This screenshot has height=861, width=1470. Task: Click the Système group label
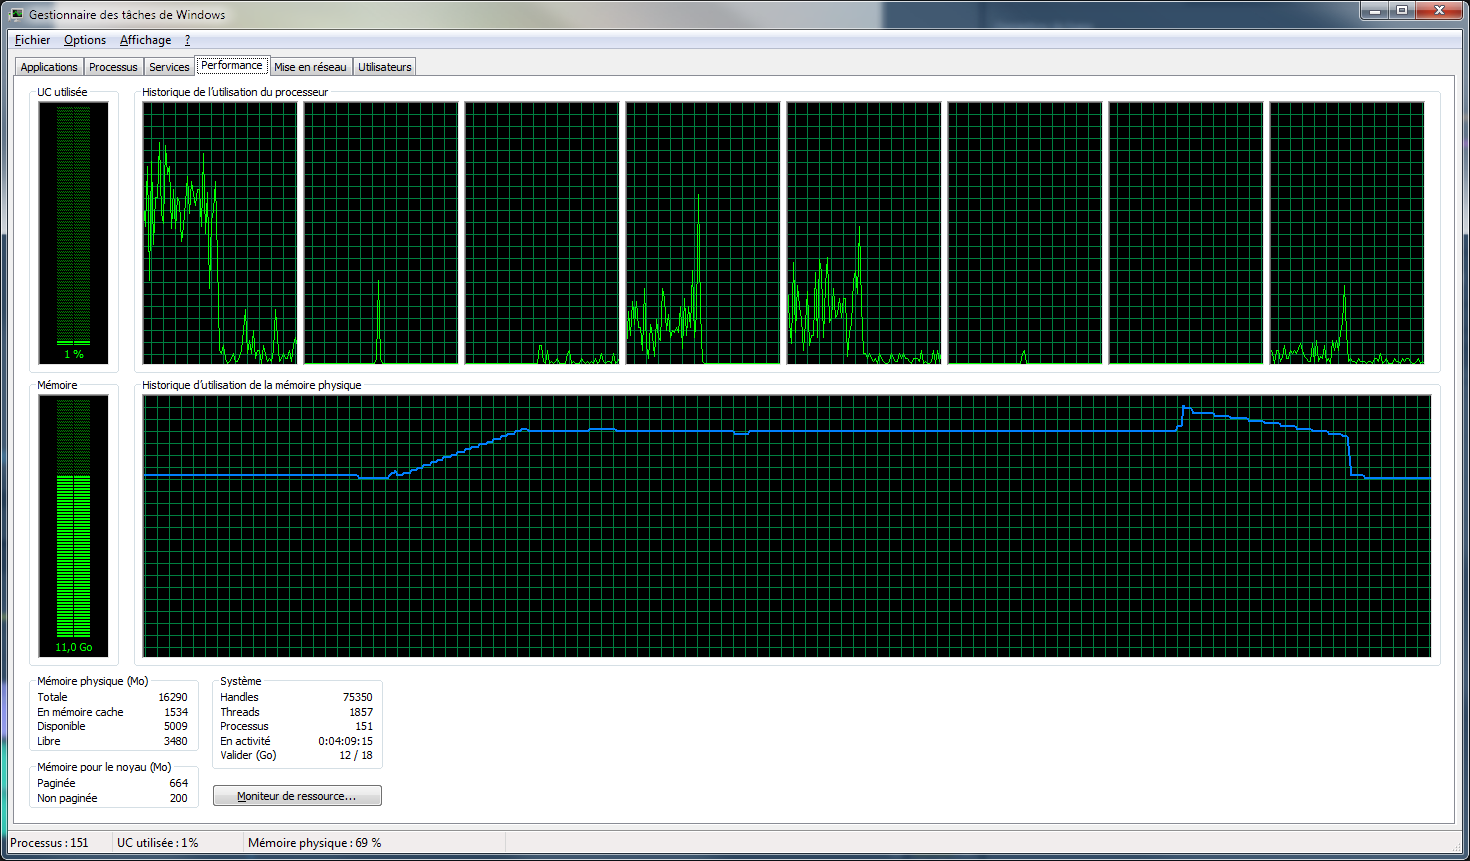(x=240, y=681)
